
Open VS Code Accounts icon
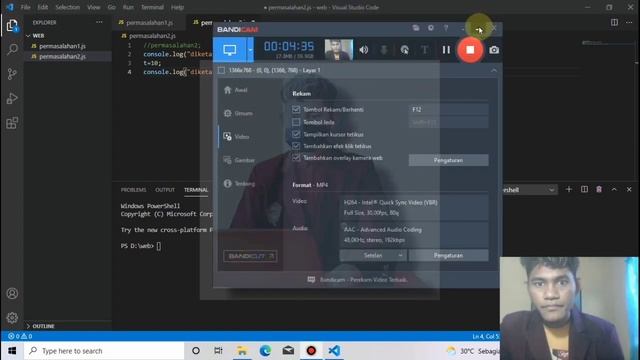click(12, 293)
